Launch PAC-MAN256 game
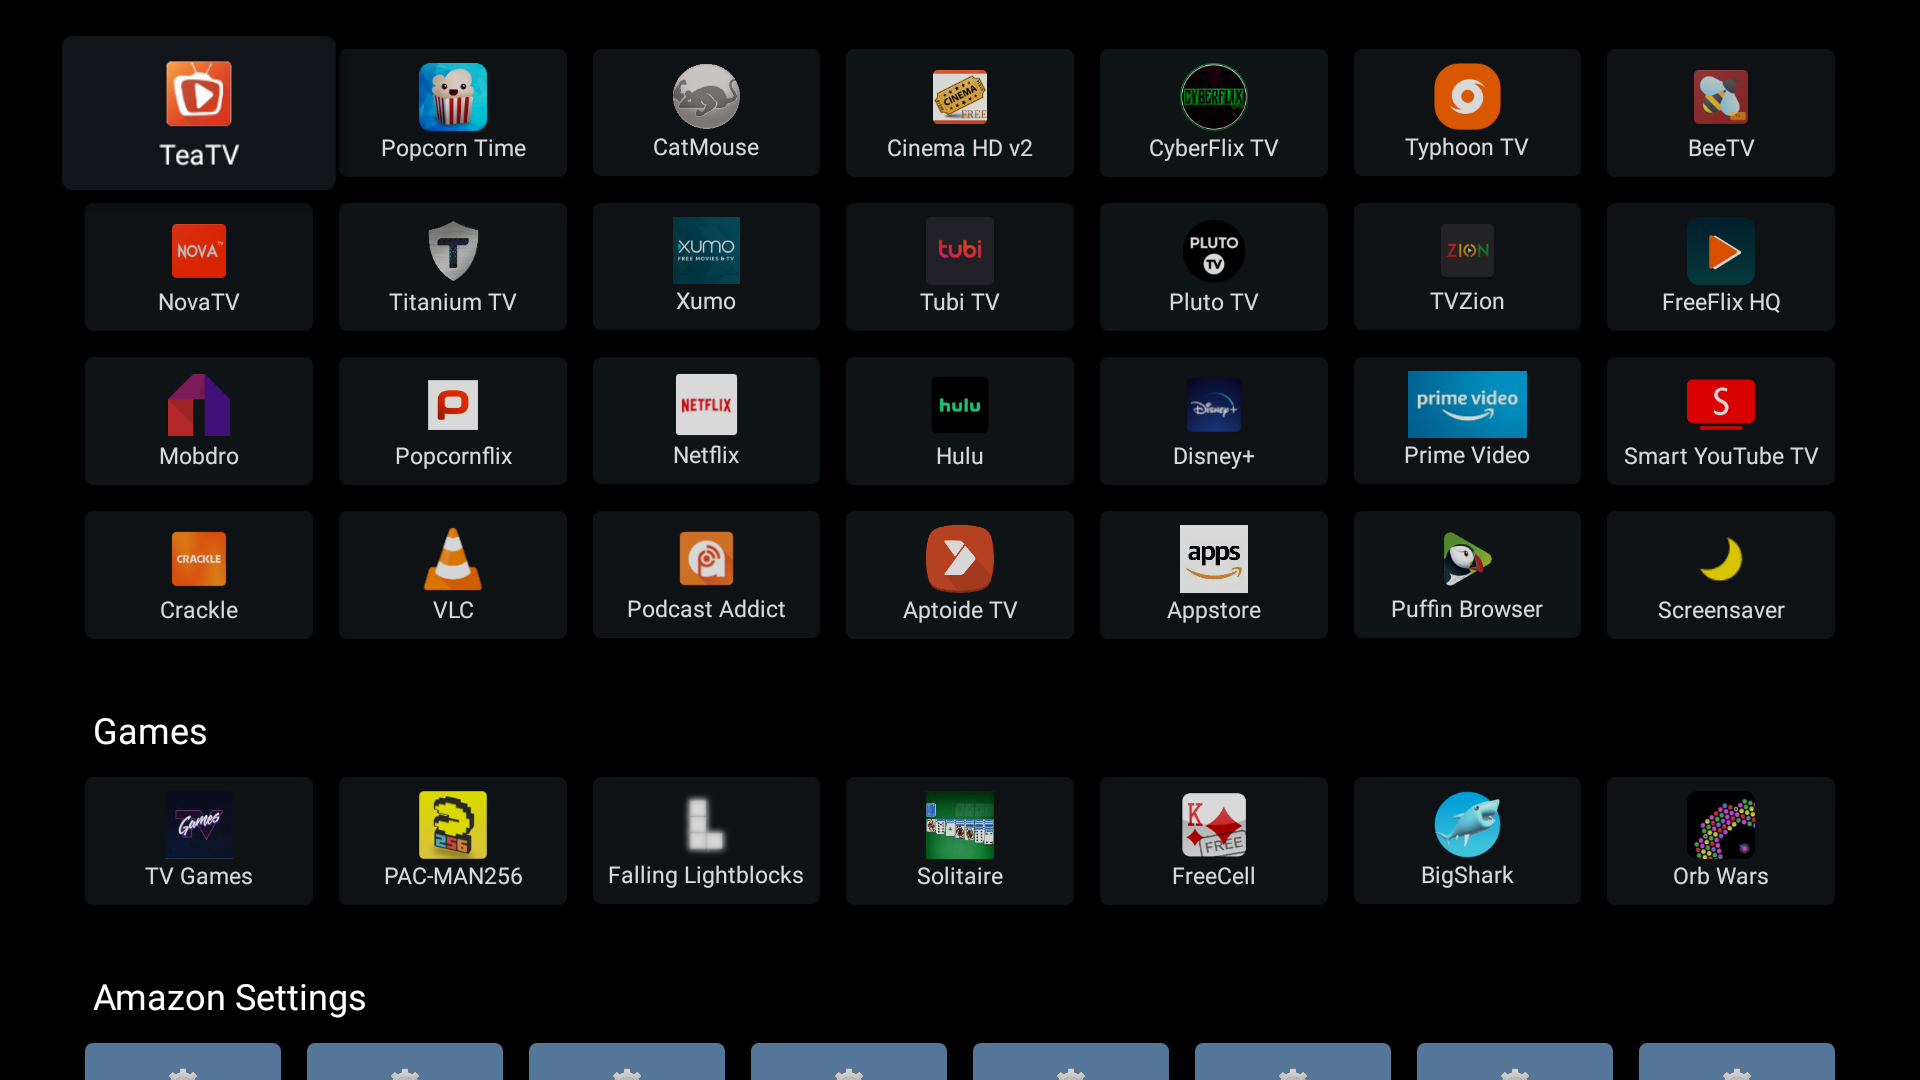The height and width of the screenshot is (1080, 1920). tap(452, 840)
